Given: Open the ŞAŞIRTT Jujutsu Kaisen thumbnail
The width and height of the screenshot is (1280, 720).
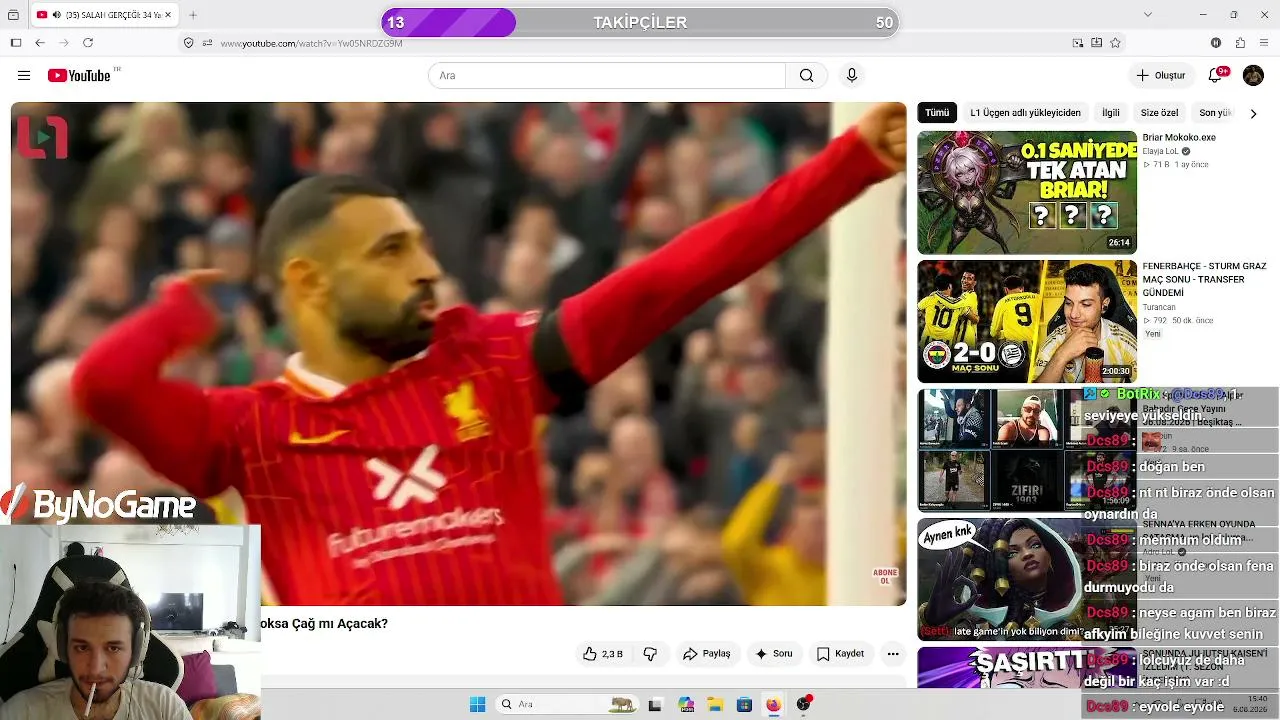Looking at the screenshot, I should pos(1000,668).
